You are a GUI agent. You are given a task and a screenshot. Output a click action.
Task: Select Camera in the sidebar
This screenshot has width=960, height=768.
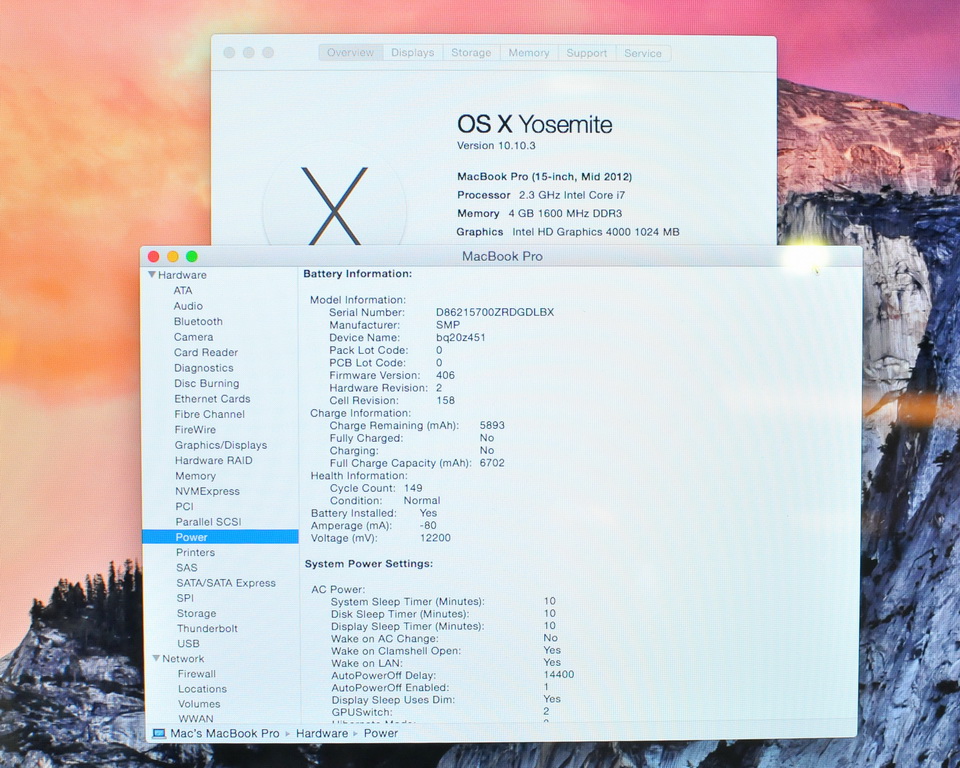tap(193, 337)
